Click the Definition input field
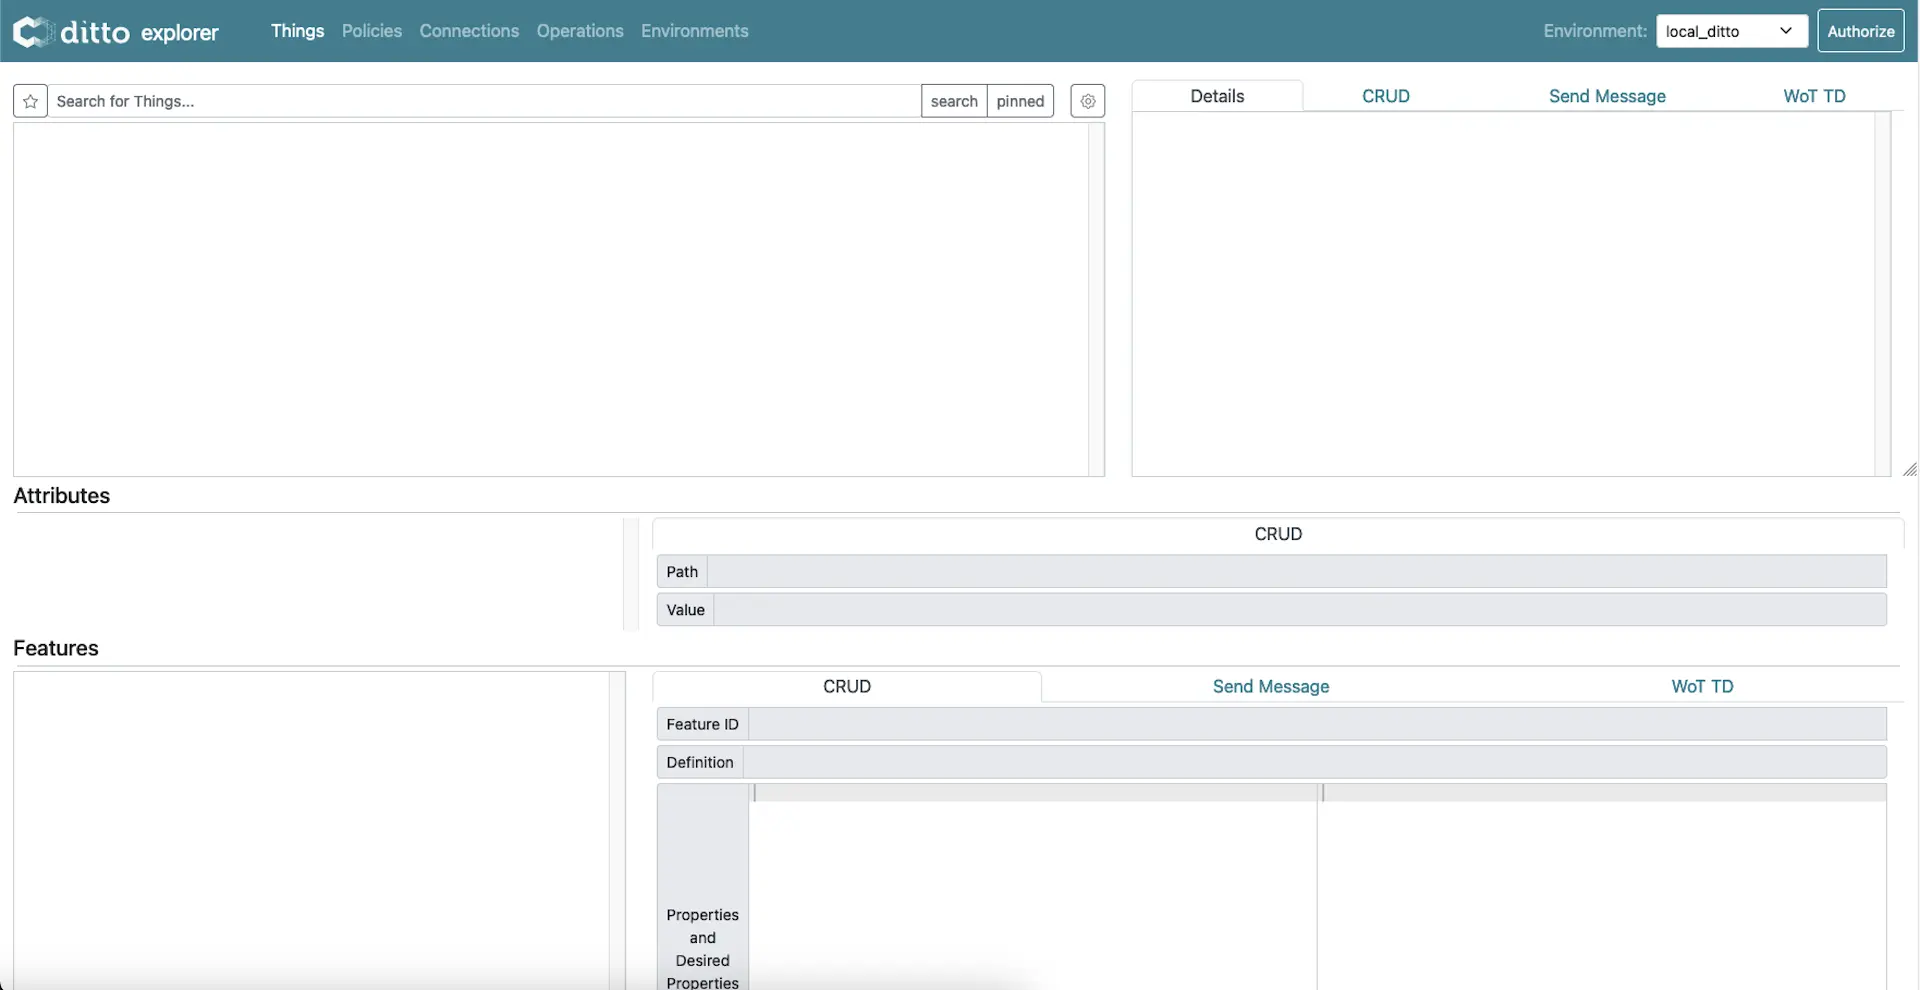The width and height of the screenshot is (1920, 990). tap(1314, 763)
